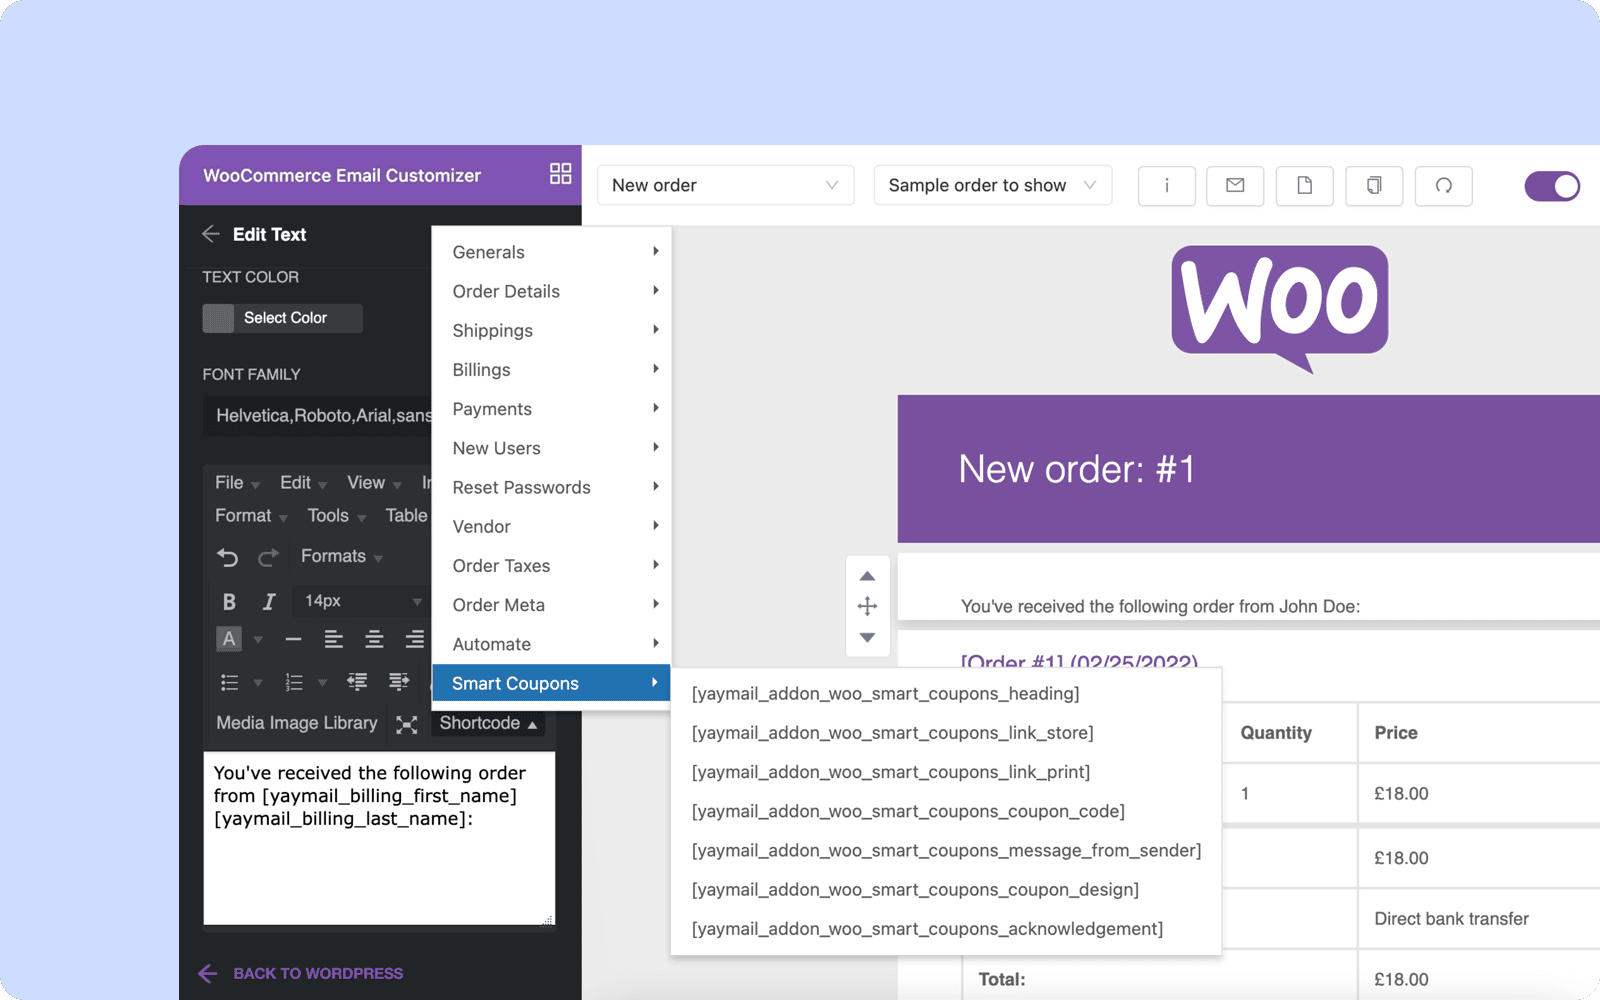
Task: Move email block down with arrow
Action: click(867, 637)
